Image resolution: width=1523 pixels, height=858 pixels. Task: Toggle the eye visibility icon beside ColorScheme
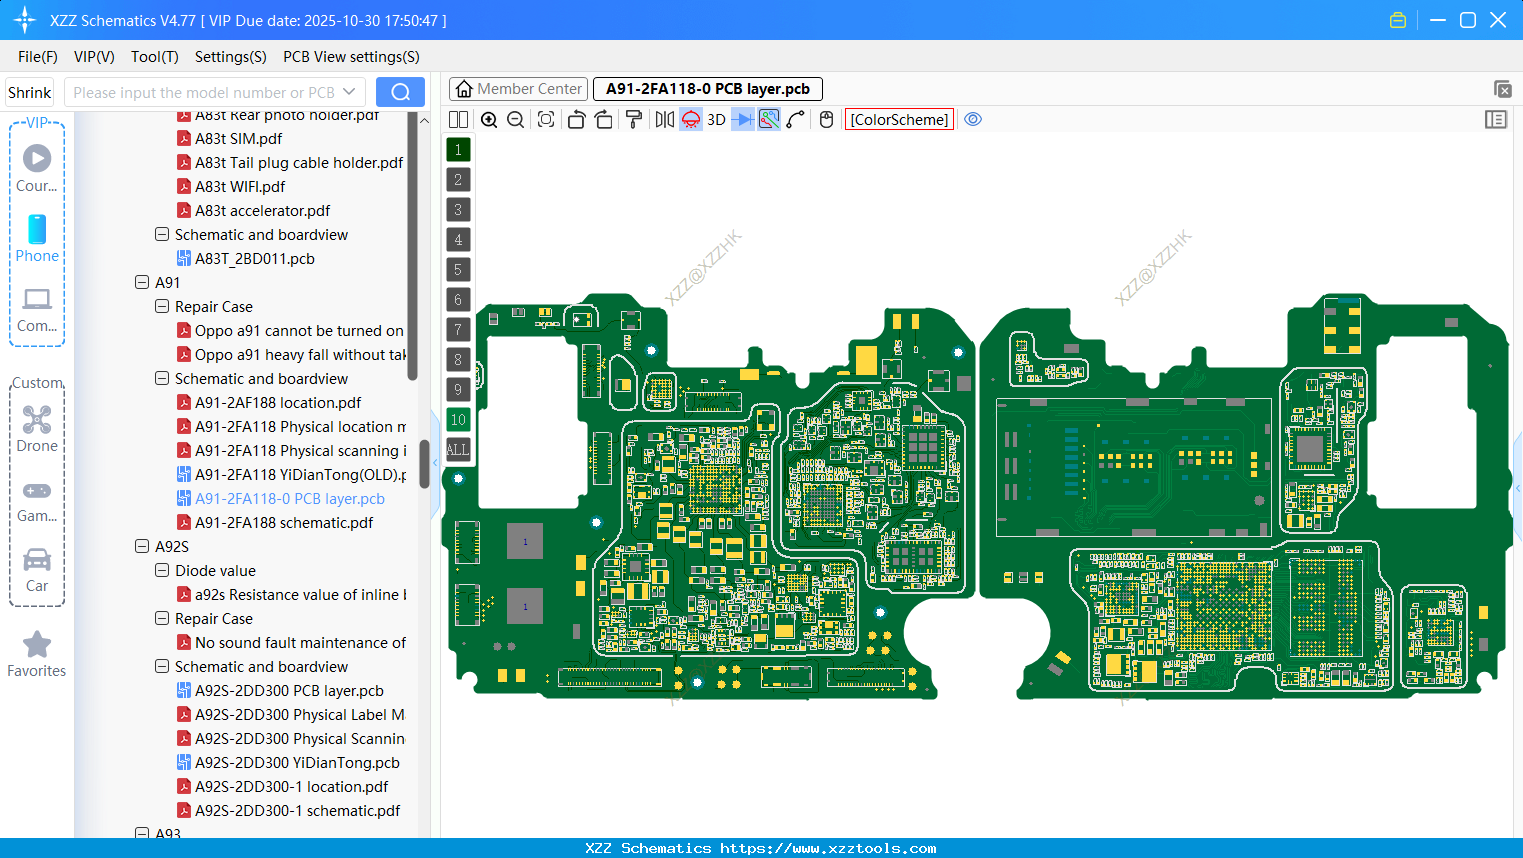973,119
